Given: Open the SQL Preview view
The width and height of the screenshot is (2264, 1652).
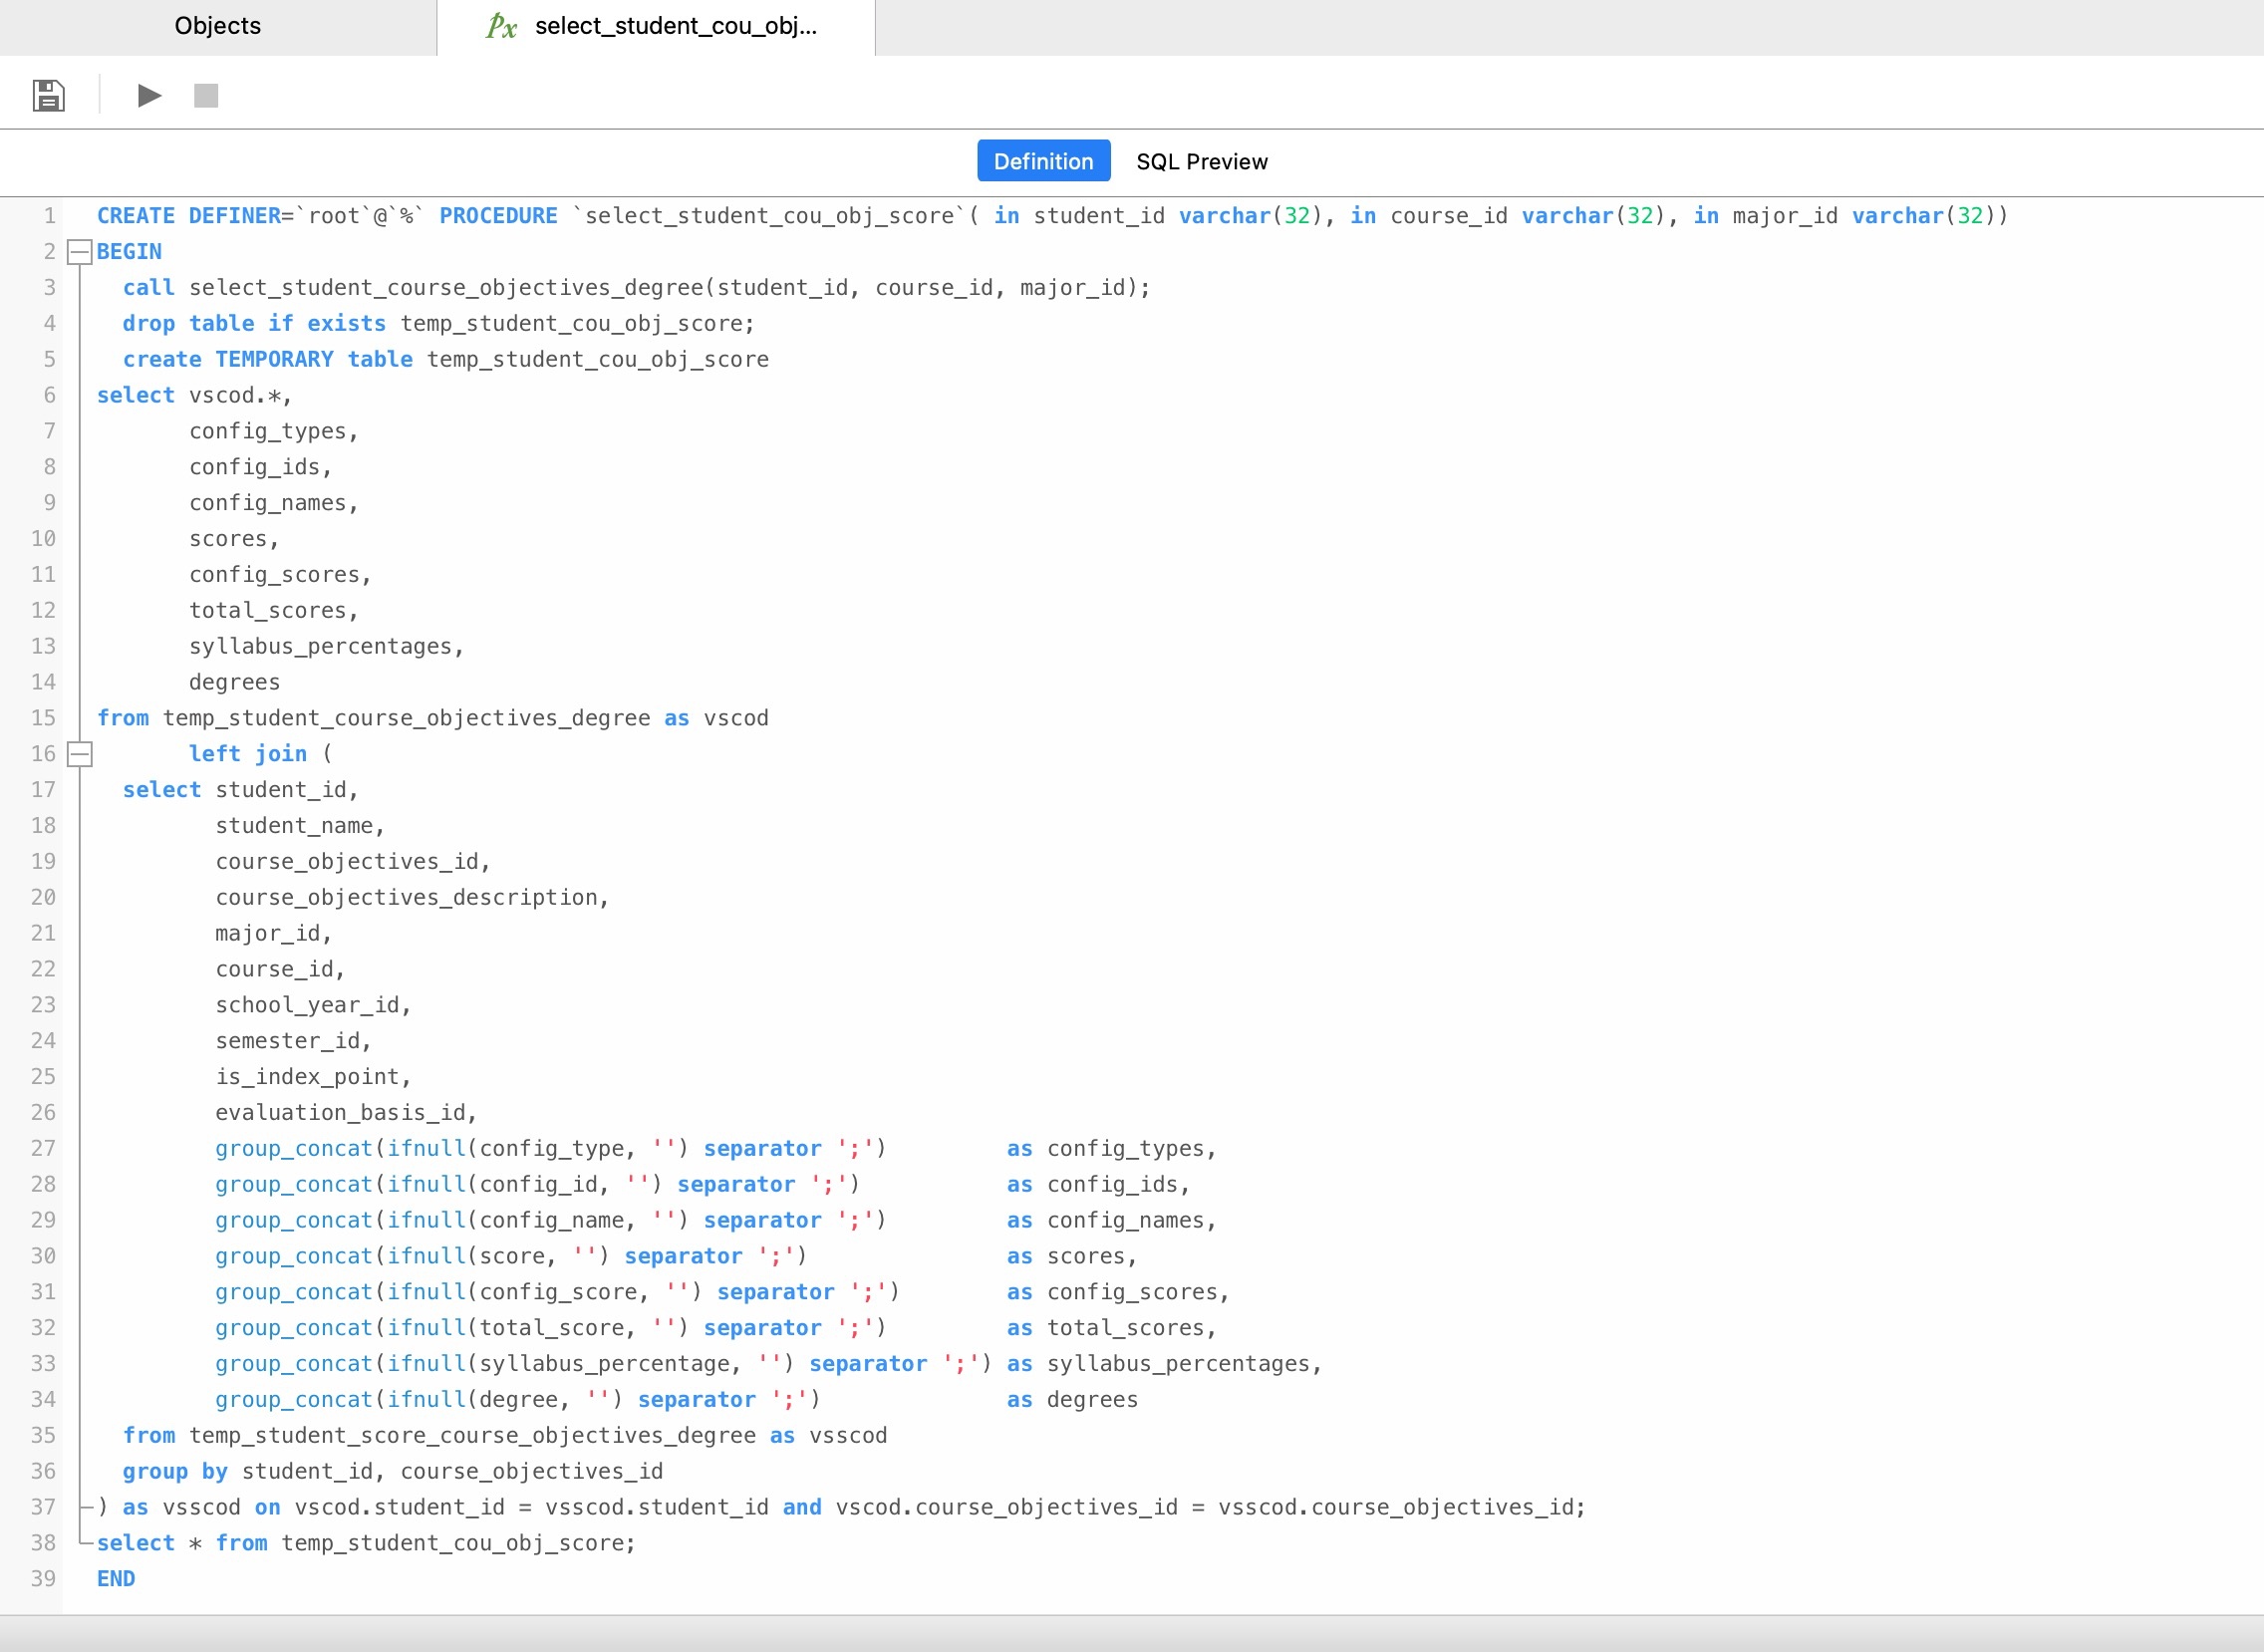Looking at the screenshot, I should point(1201,161).
